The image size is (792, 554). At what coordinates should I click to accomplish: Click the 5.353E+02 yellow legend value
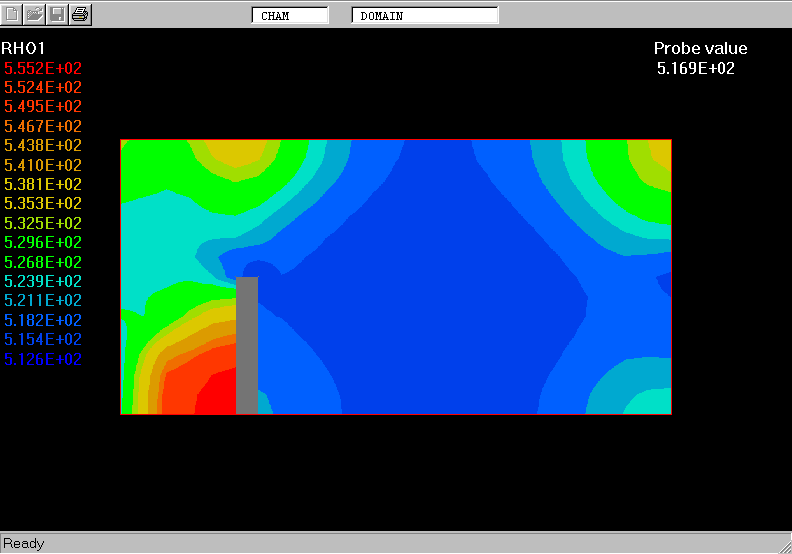(43, 204)
